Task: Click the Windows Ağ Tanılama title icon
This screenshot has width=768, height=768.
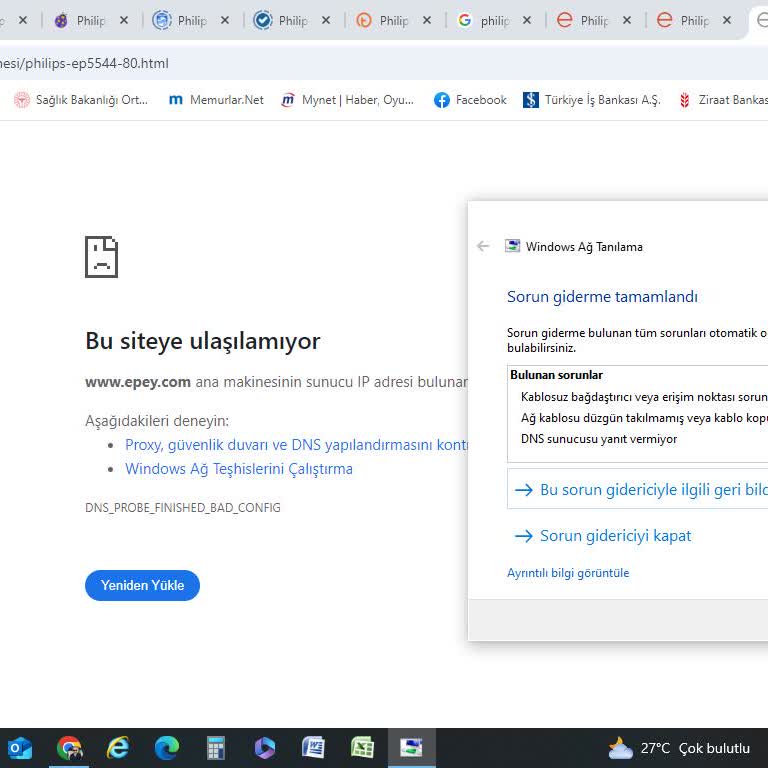Action: (512, 246)
